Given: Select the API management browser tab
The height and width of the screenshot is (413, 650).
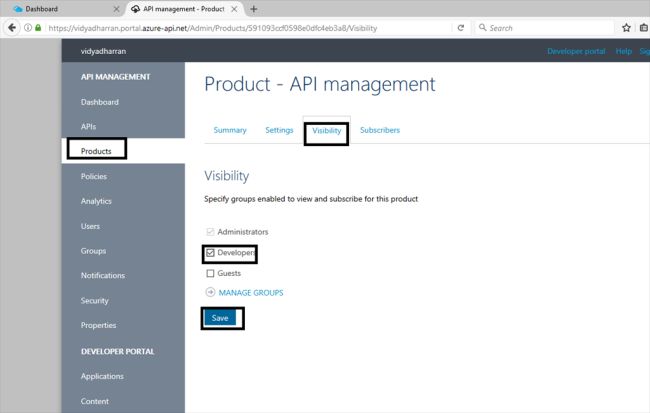Looking at the screenshot, I should (184, 9).
